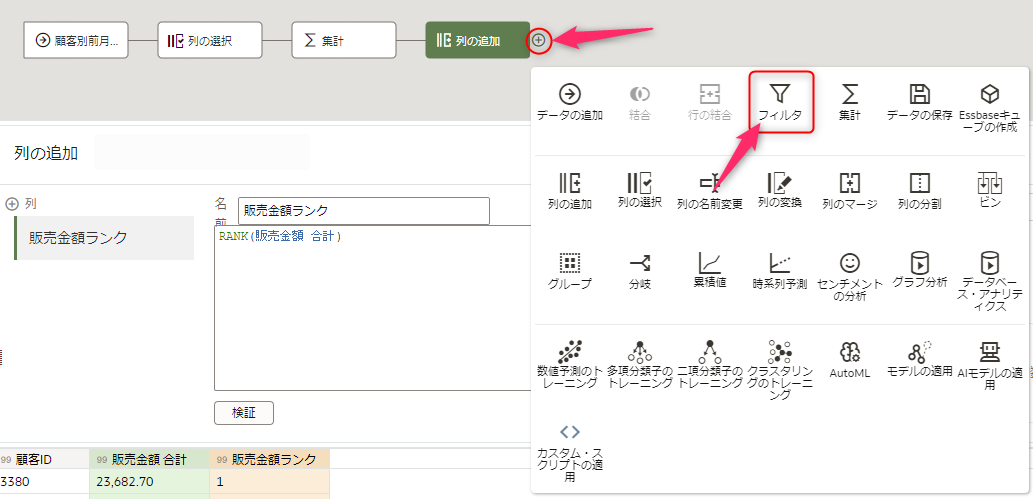This screenshot has width=1033, height=499.
Task: Add a 列の追加 step from the popup
Action: (570, 191)
